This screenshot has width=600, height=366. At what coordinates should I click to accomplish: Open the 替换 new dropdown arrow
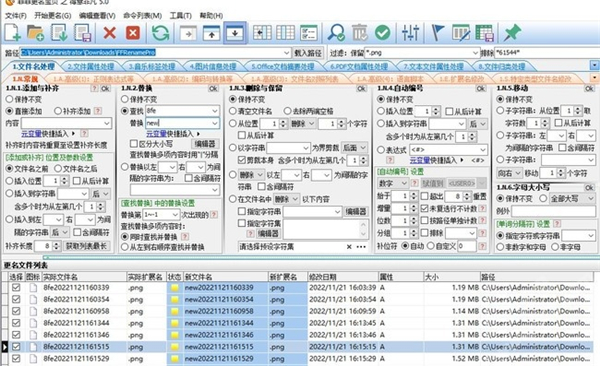pos(215,123)
